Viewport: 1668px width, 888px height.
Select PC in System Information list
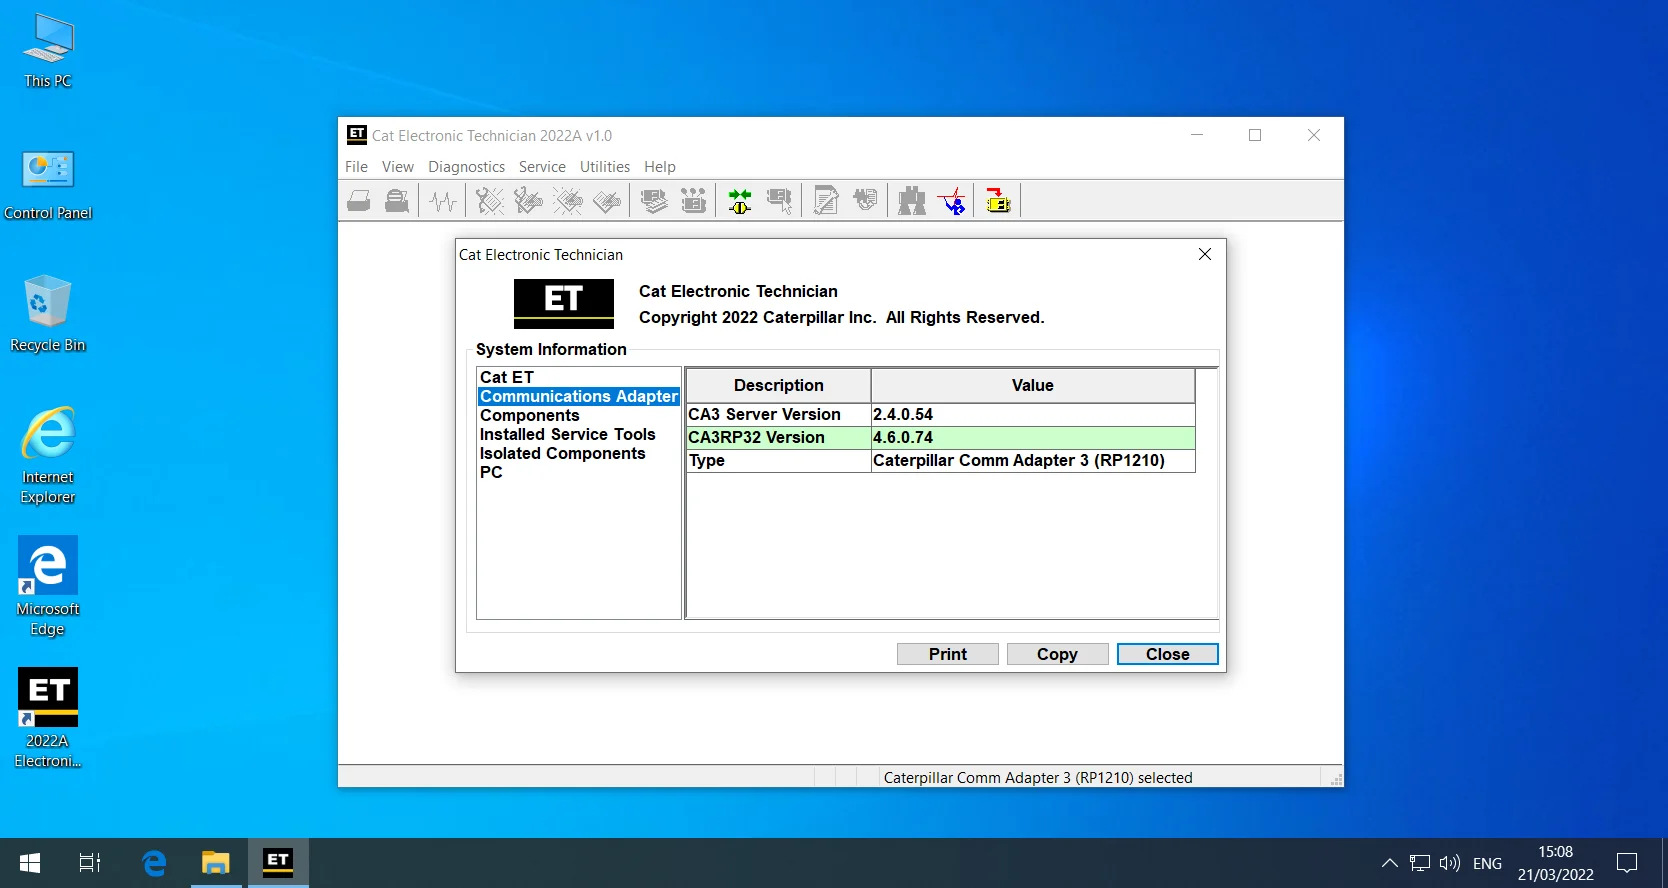pyautogui.click(x=491, y=472)
